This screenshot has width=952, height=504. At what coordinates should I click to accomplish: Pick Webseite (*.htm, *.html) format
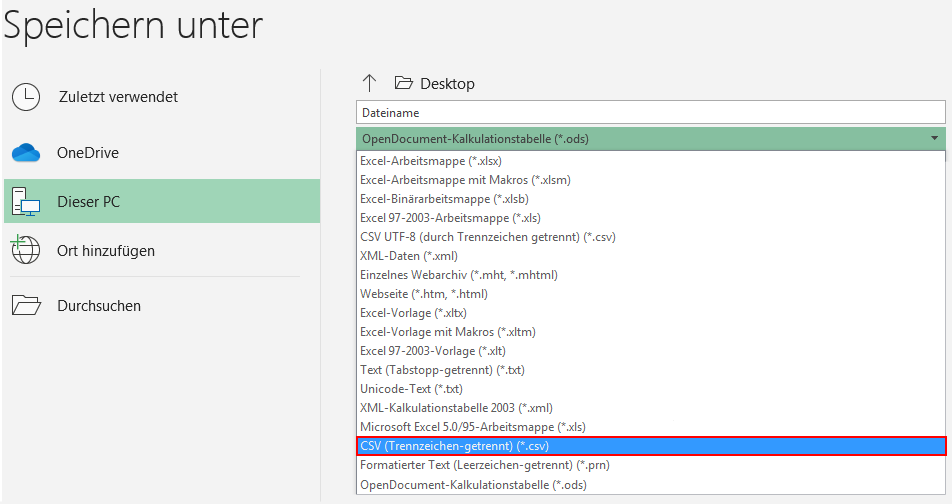(x=651, y=294)
